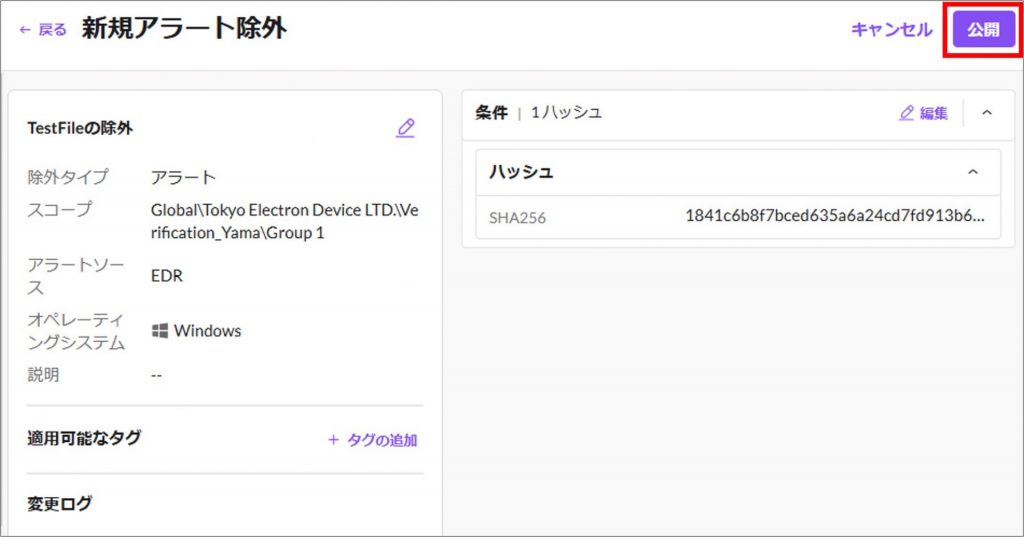Click the Windows logo icon
The width and height of the screenshot is (1024, 537).
tap(160, 330)
